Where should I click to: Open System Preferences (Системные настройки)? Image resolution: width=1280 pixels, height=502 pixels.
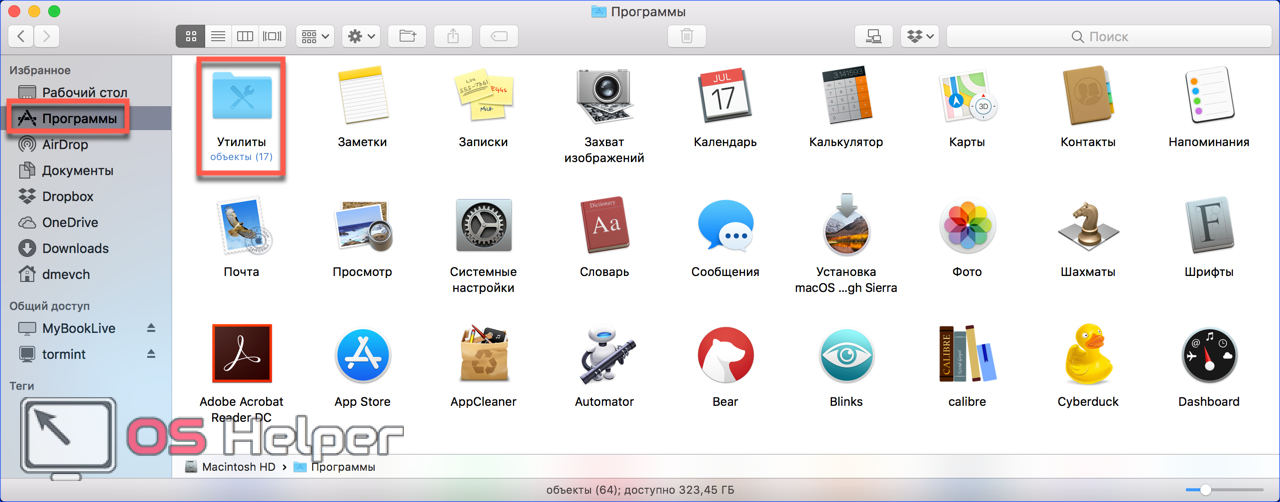pyautogui.click(x=483, y=227)
